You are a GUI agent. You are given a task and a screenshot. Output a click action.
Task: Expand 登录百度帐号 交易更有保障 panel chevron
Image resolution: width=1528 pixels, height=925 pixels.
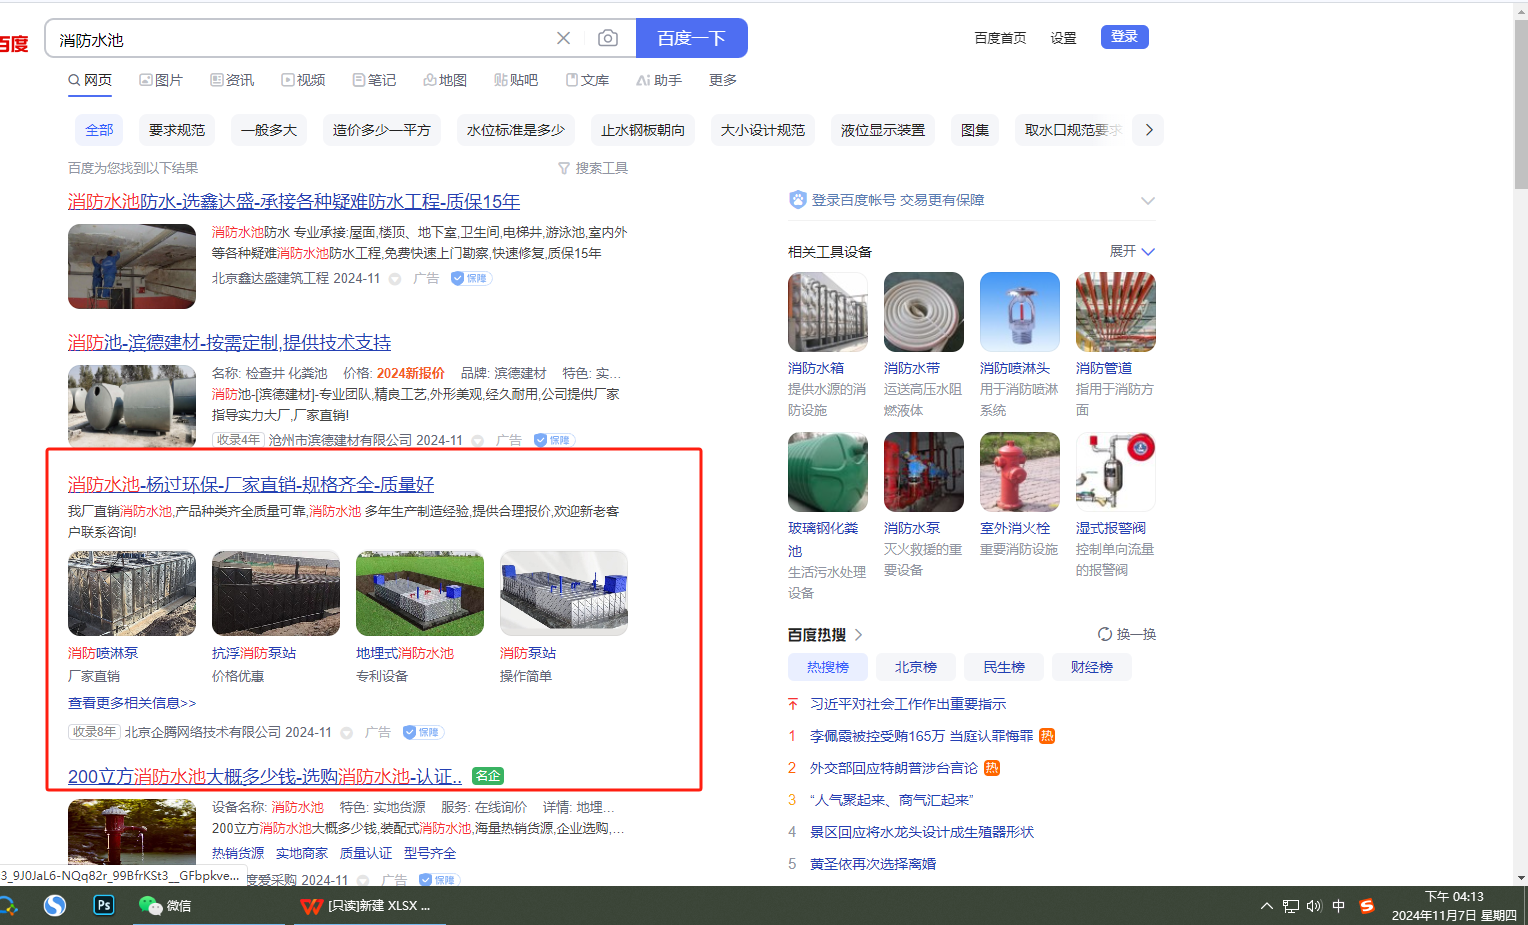point(1148,200)
